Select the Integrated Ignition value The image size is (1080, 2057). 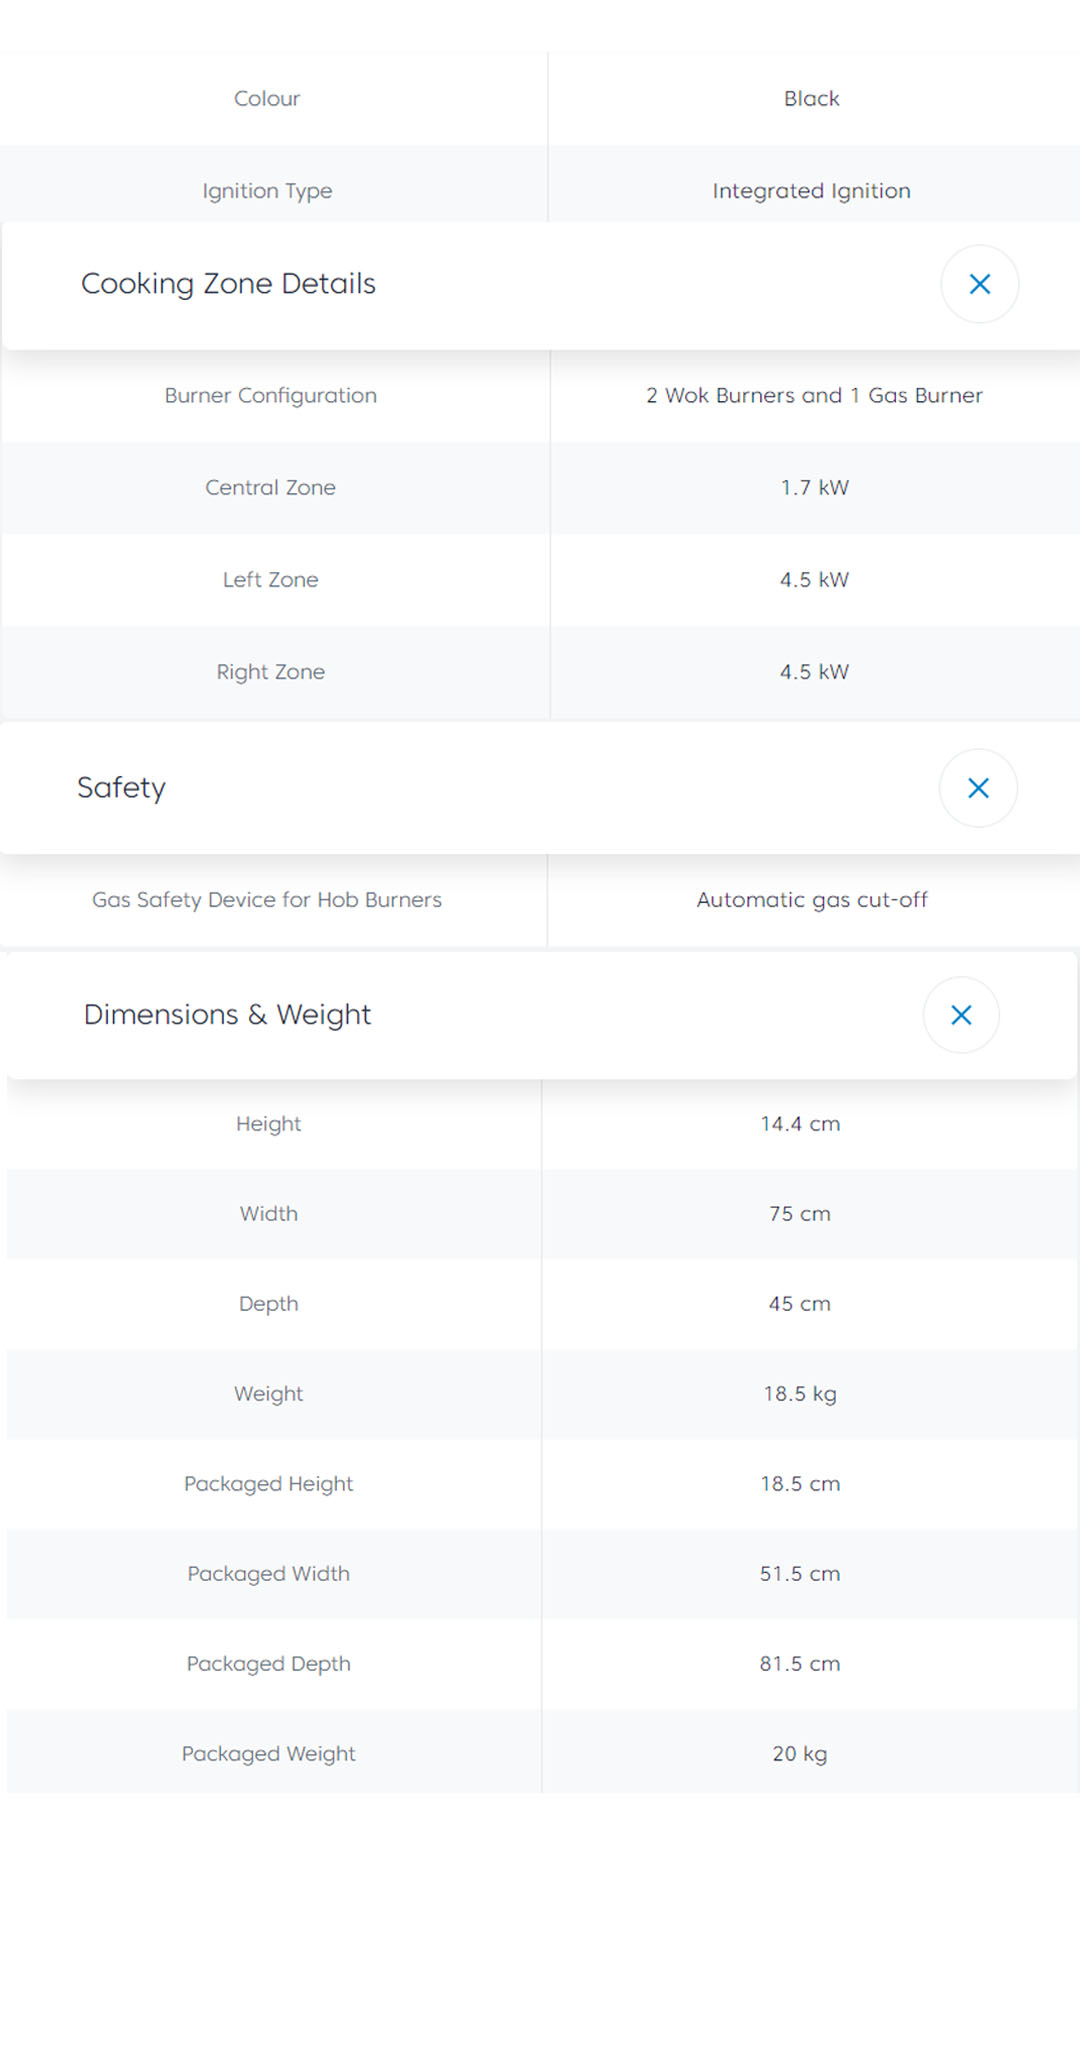point(811,191)
